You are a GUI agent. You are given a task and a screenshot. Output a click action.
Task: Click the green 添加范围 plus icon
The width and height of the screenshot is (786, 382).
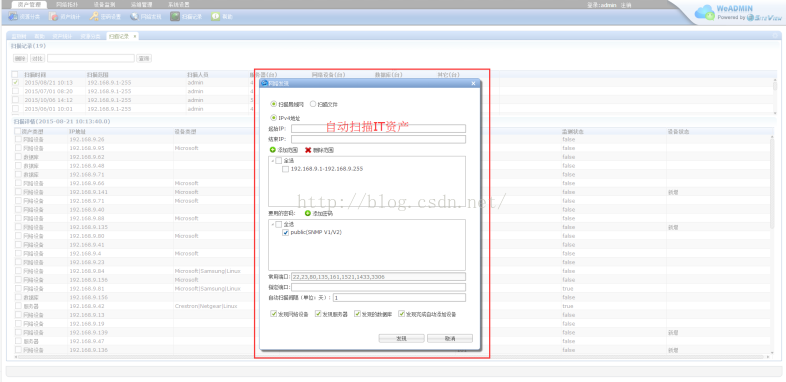[x=272, y=150]
